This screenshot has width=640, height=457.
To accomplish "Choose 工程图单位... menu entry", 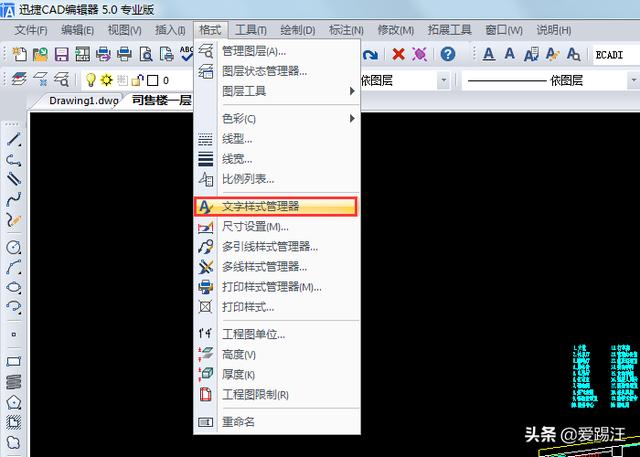I will pos(277,334).
